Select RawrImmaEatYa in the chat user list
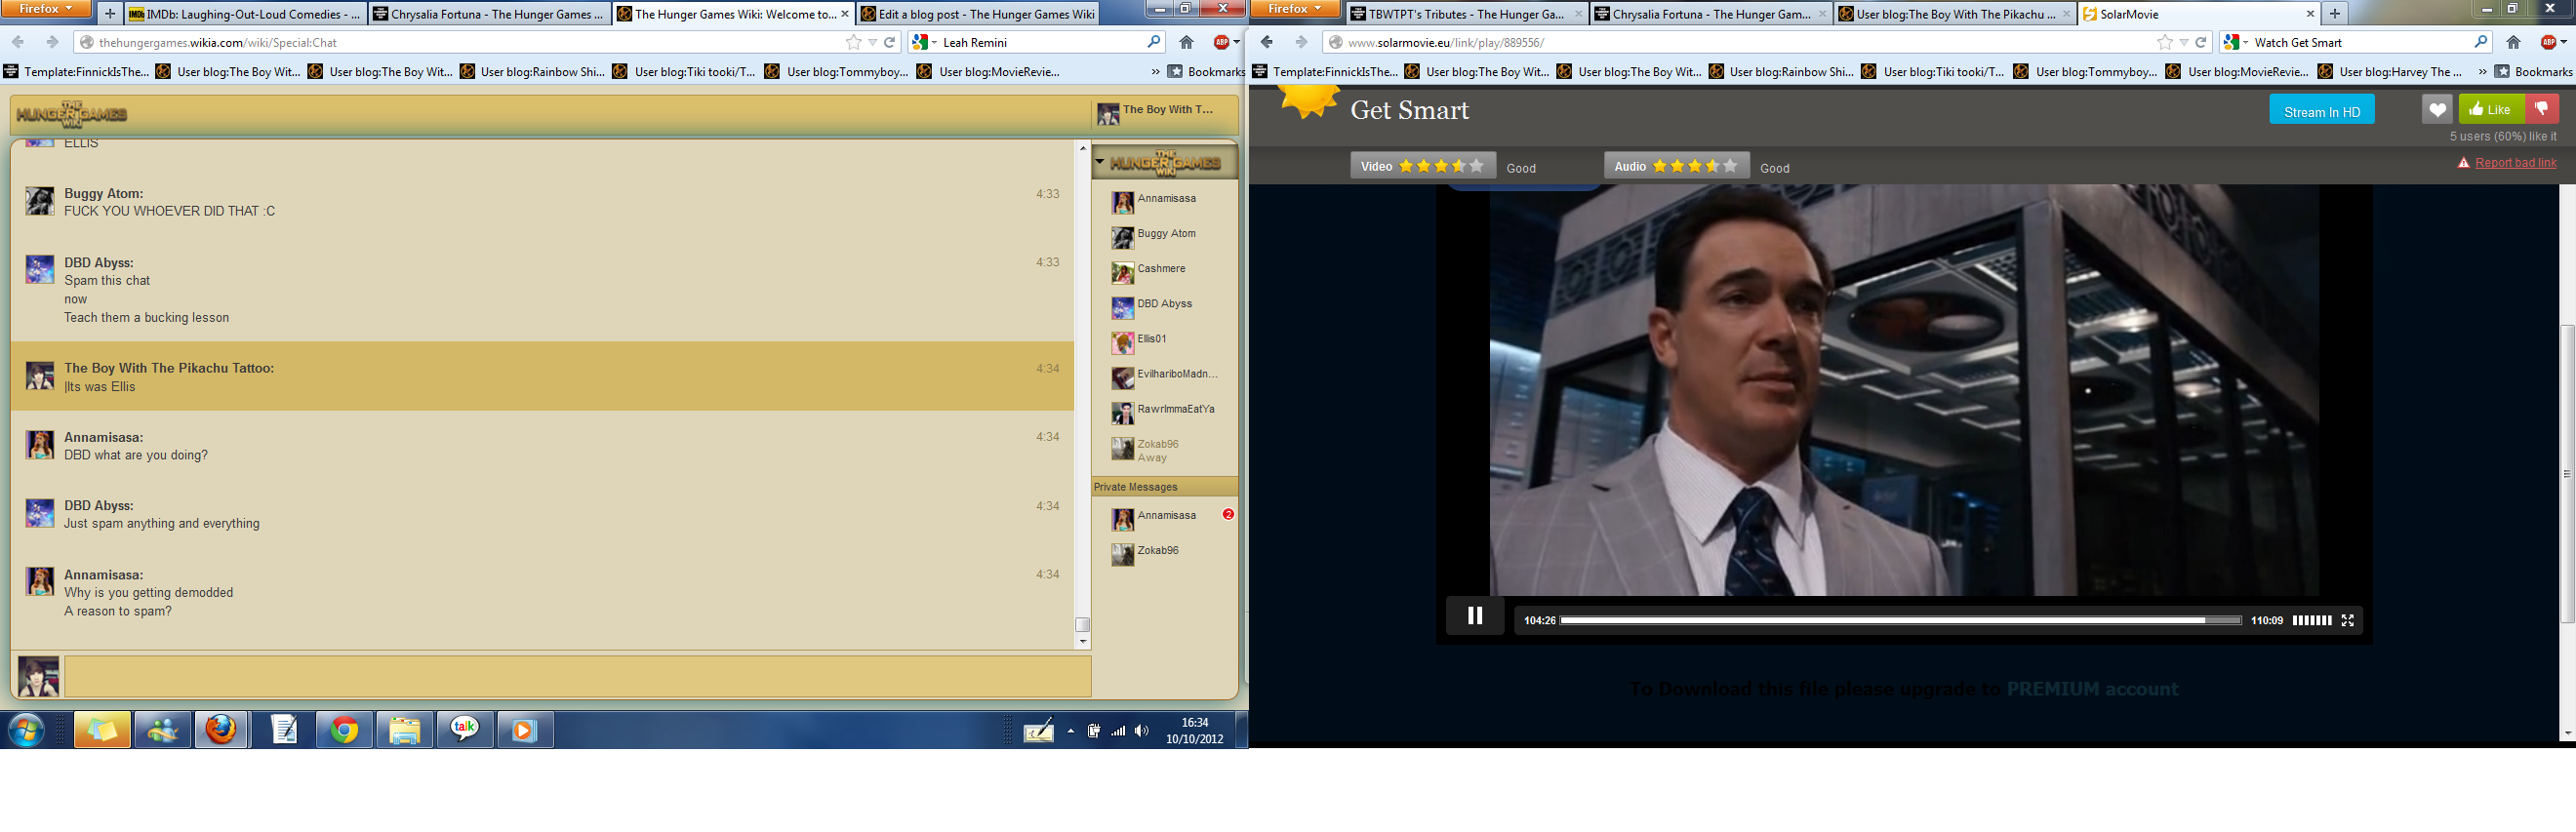Screen dimensions: 2576x832 tap(1165, 410)
